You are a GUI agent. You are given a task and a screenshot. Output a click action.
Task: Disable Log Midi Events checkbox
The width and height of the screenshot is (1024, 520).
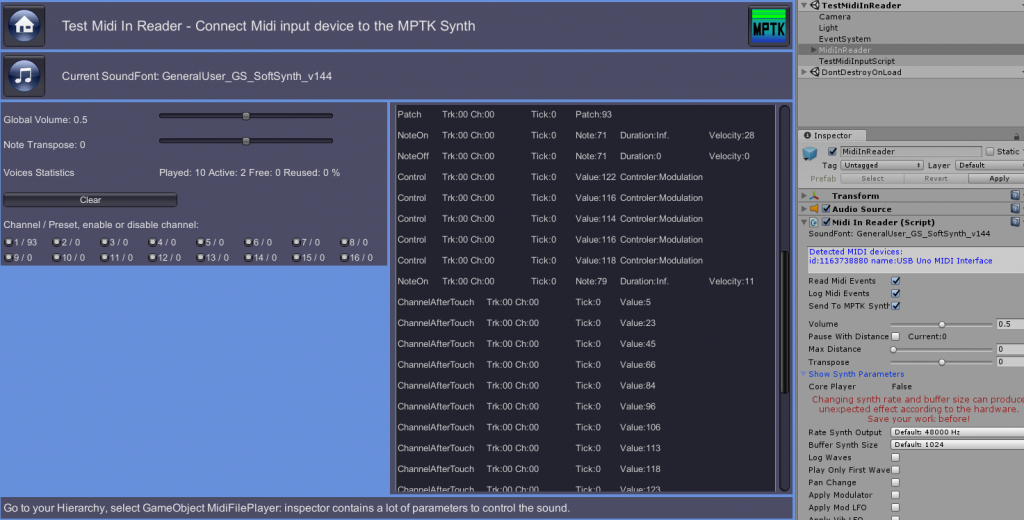click(x=895, y=293)
